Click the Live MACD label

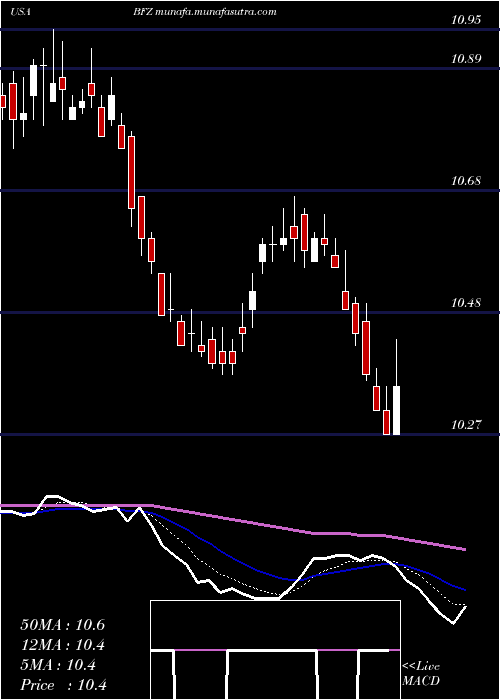pos(421,673)
